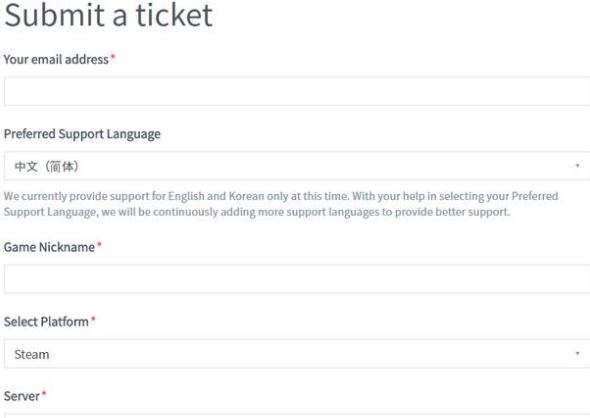This screenshot has width=590, height=418.
Task: Click the Select Platform label
Action: (x=46, y=322)
